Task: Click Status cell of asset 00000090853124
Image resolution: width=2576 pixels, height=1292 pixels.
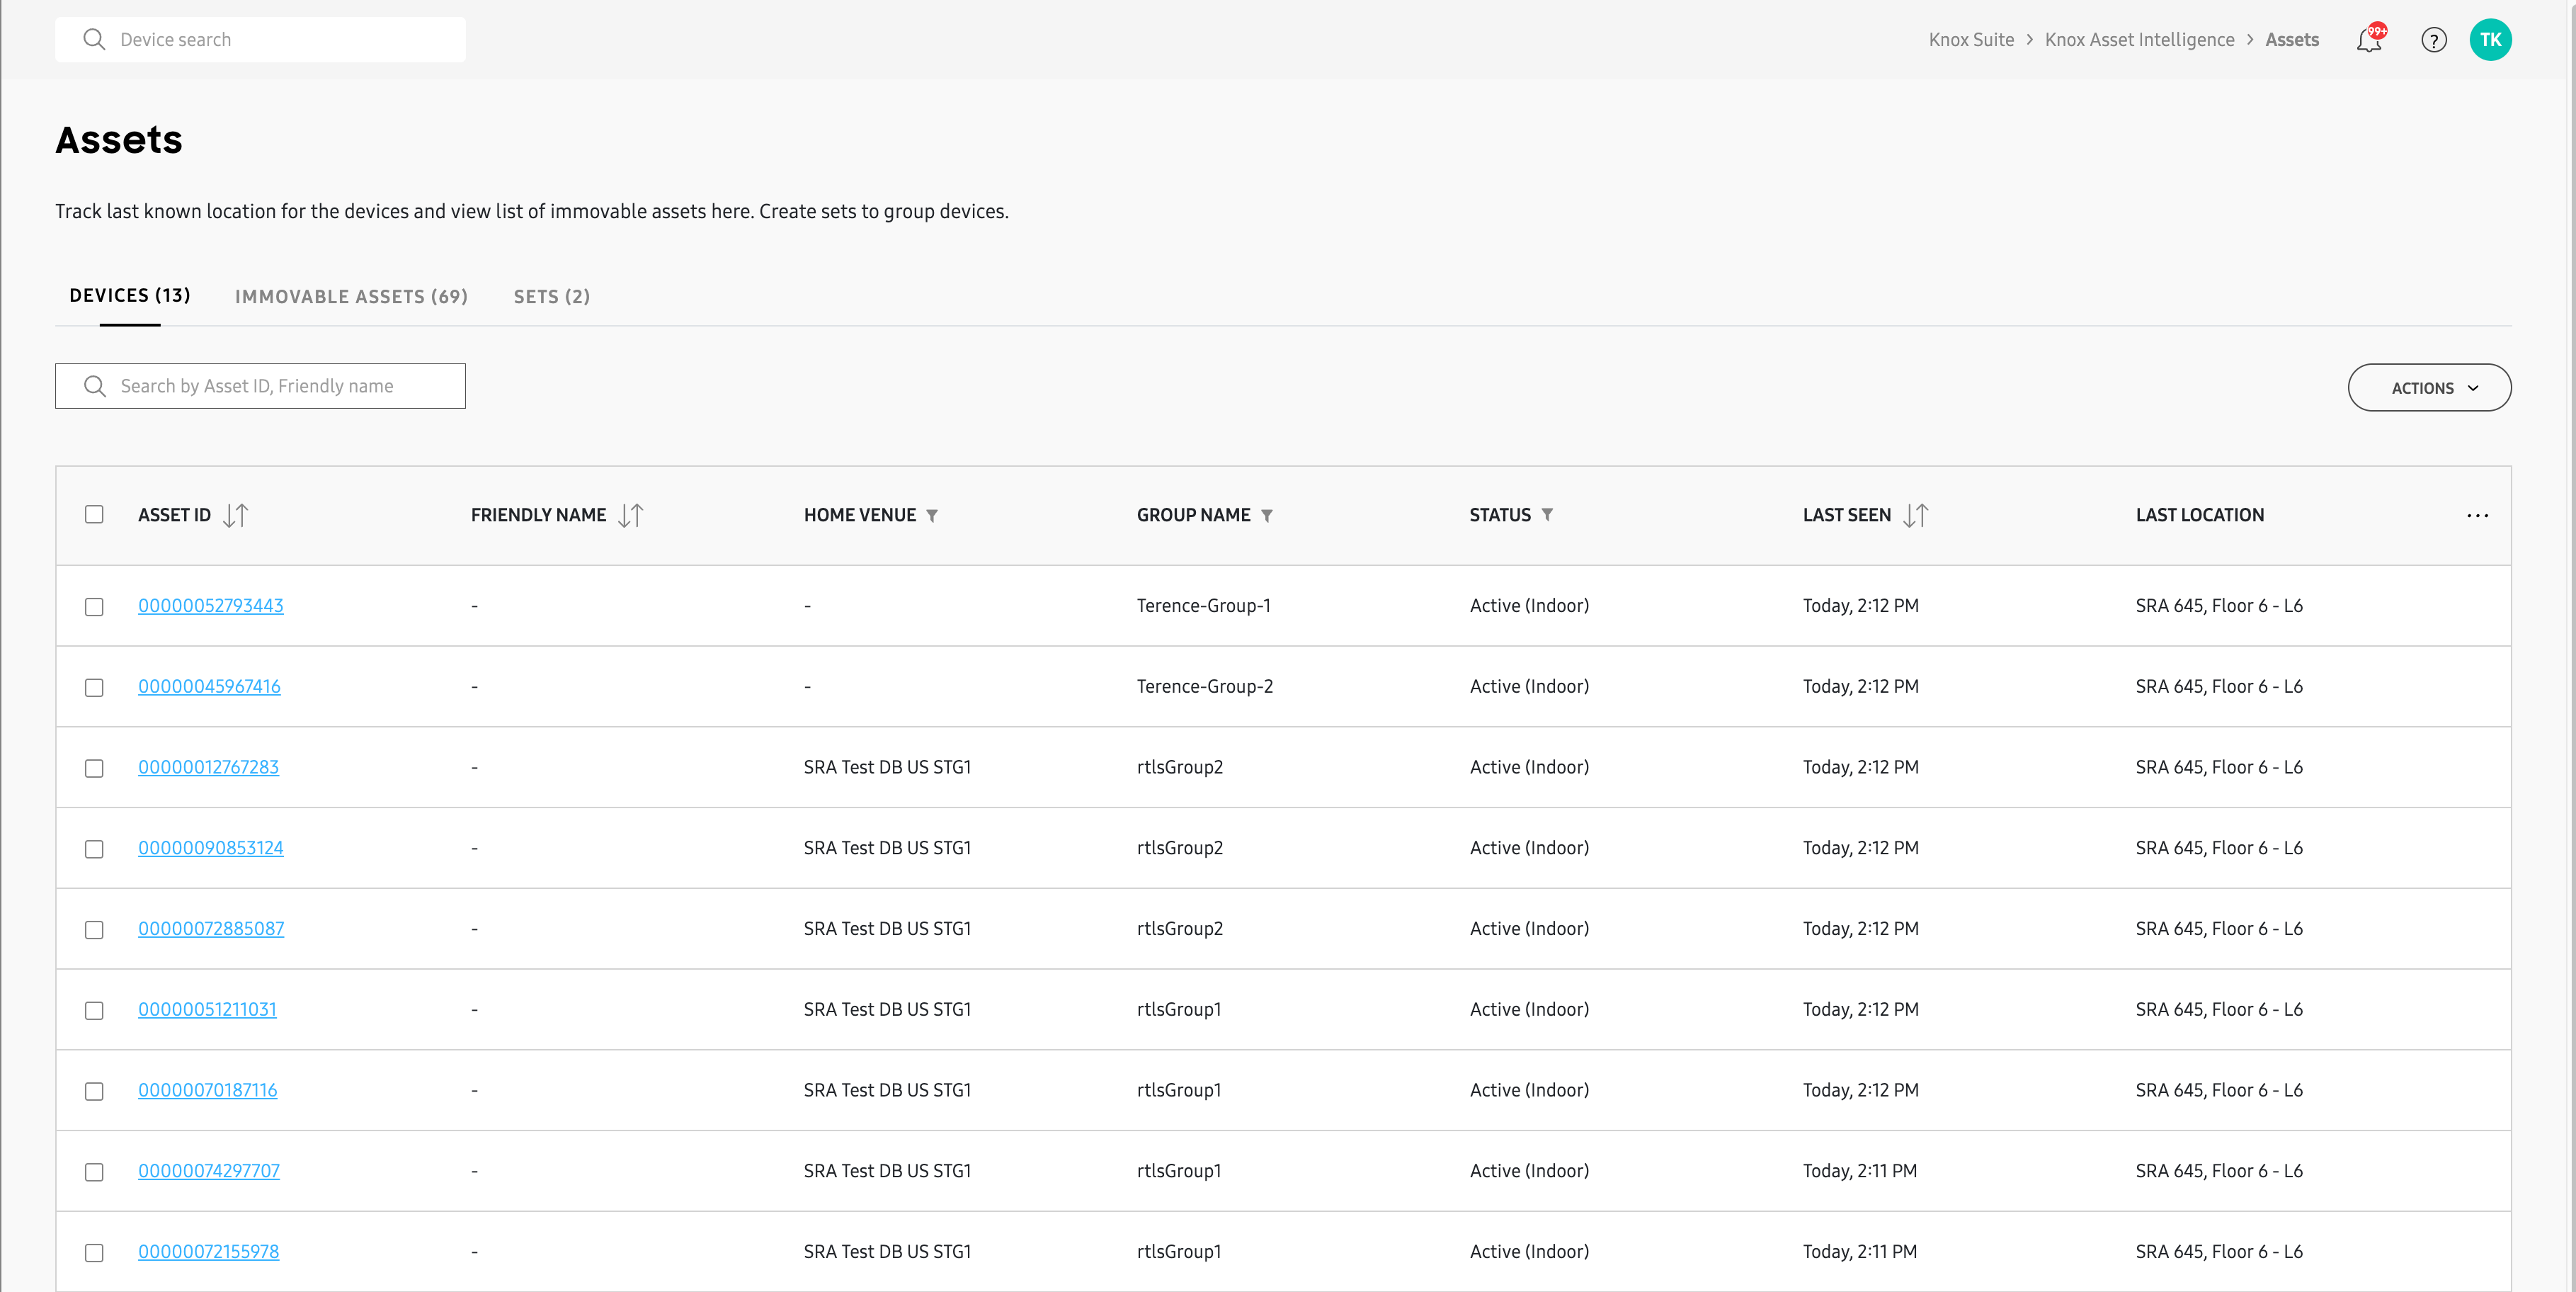Action: click(x=1529, y=848)
